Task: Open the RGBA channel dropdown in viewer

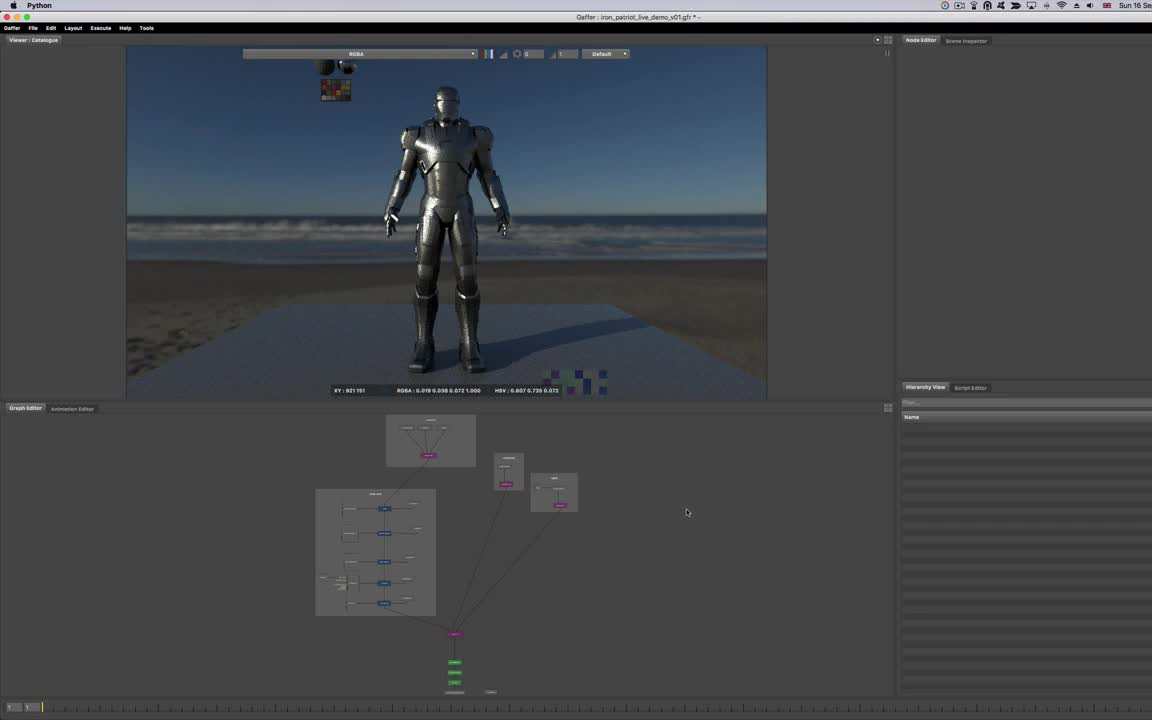Action: 360,54
